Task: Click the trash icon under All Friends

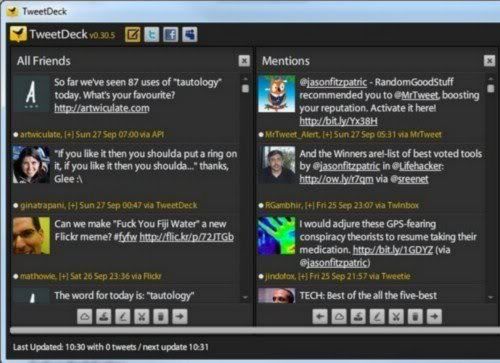Action: coord(161,316)
